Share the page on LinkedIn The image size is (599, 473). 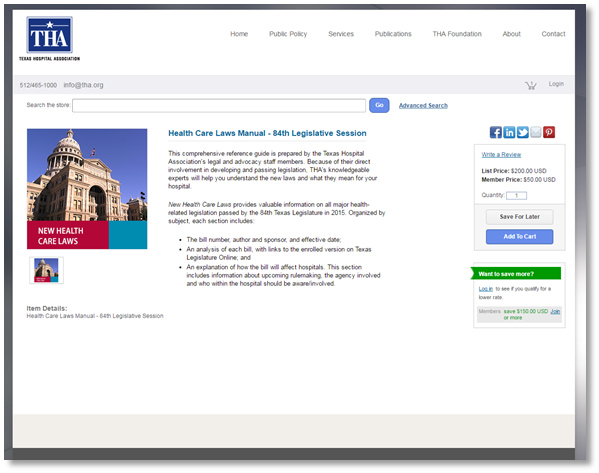(509, 132)
